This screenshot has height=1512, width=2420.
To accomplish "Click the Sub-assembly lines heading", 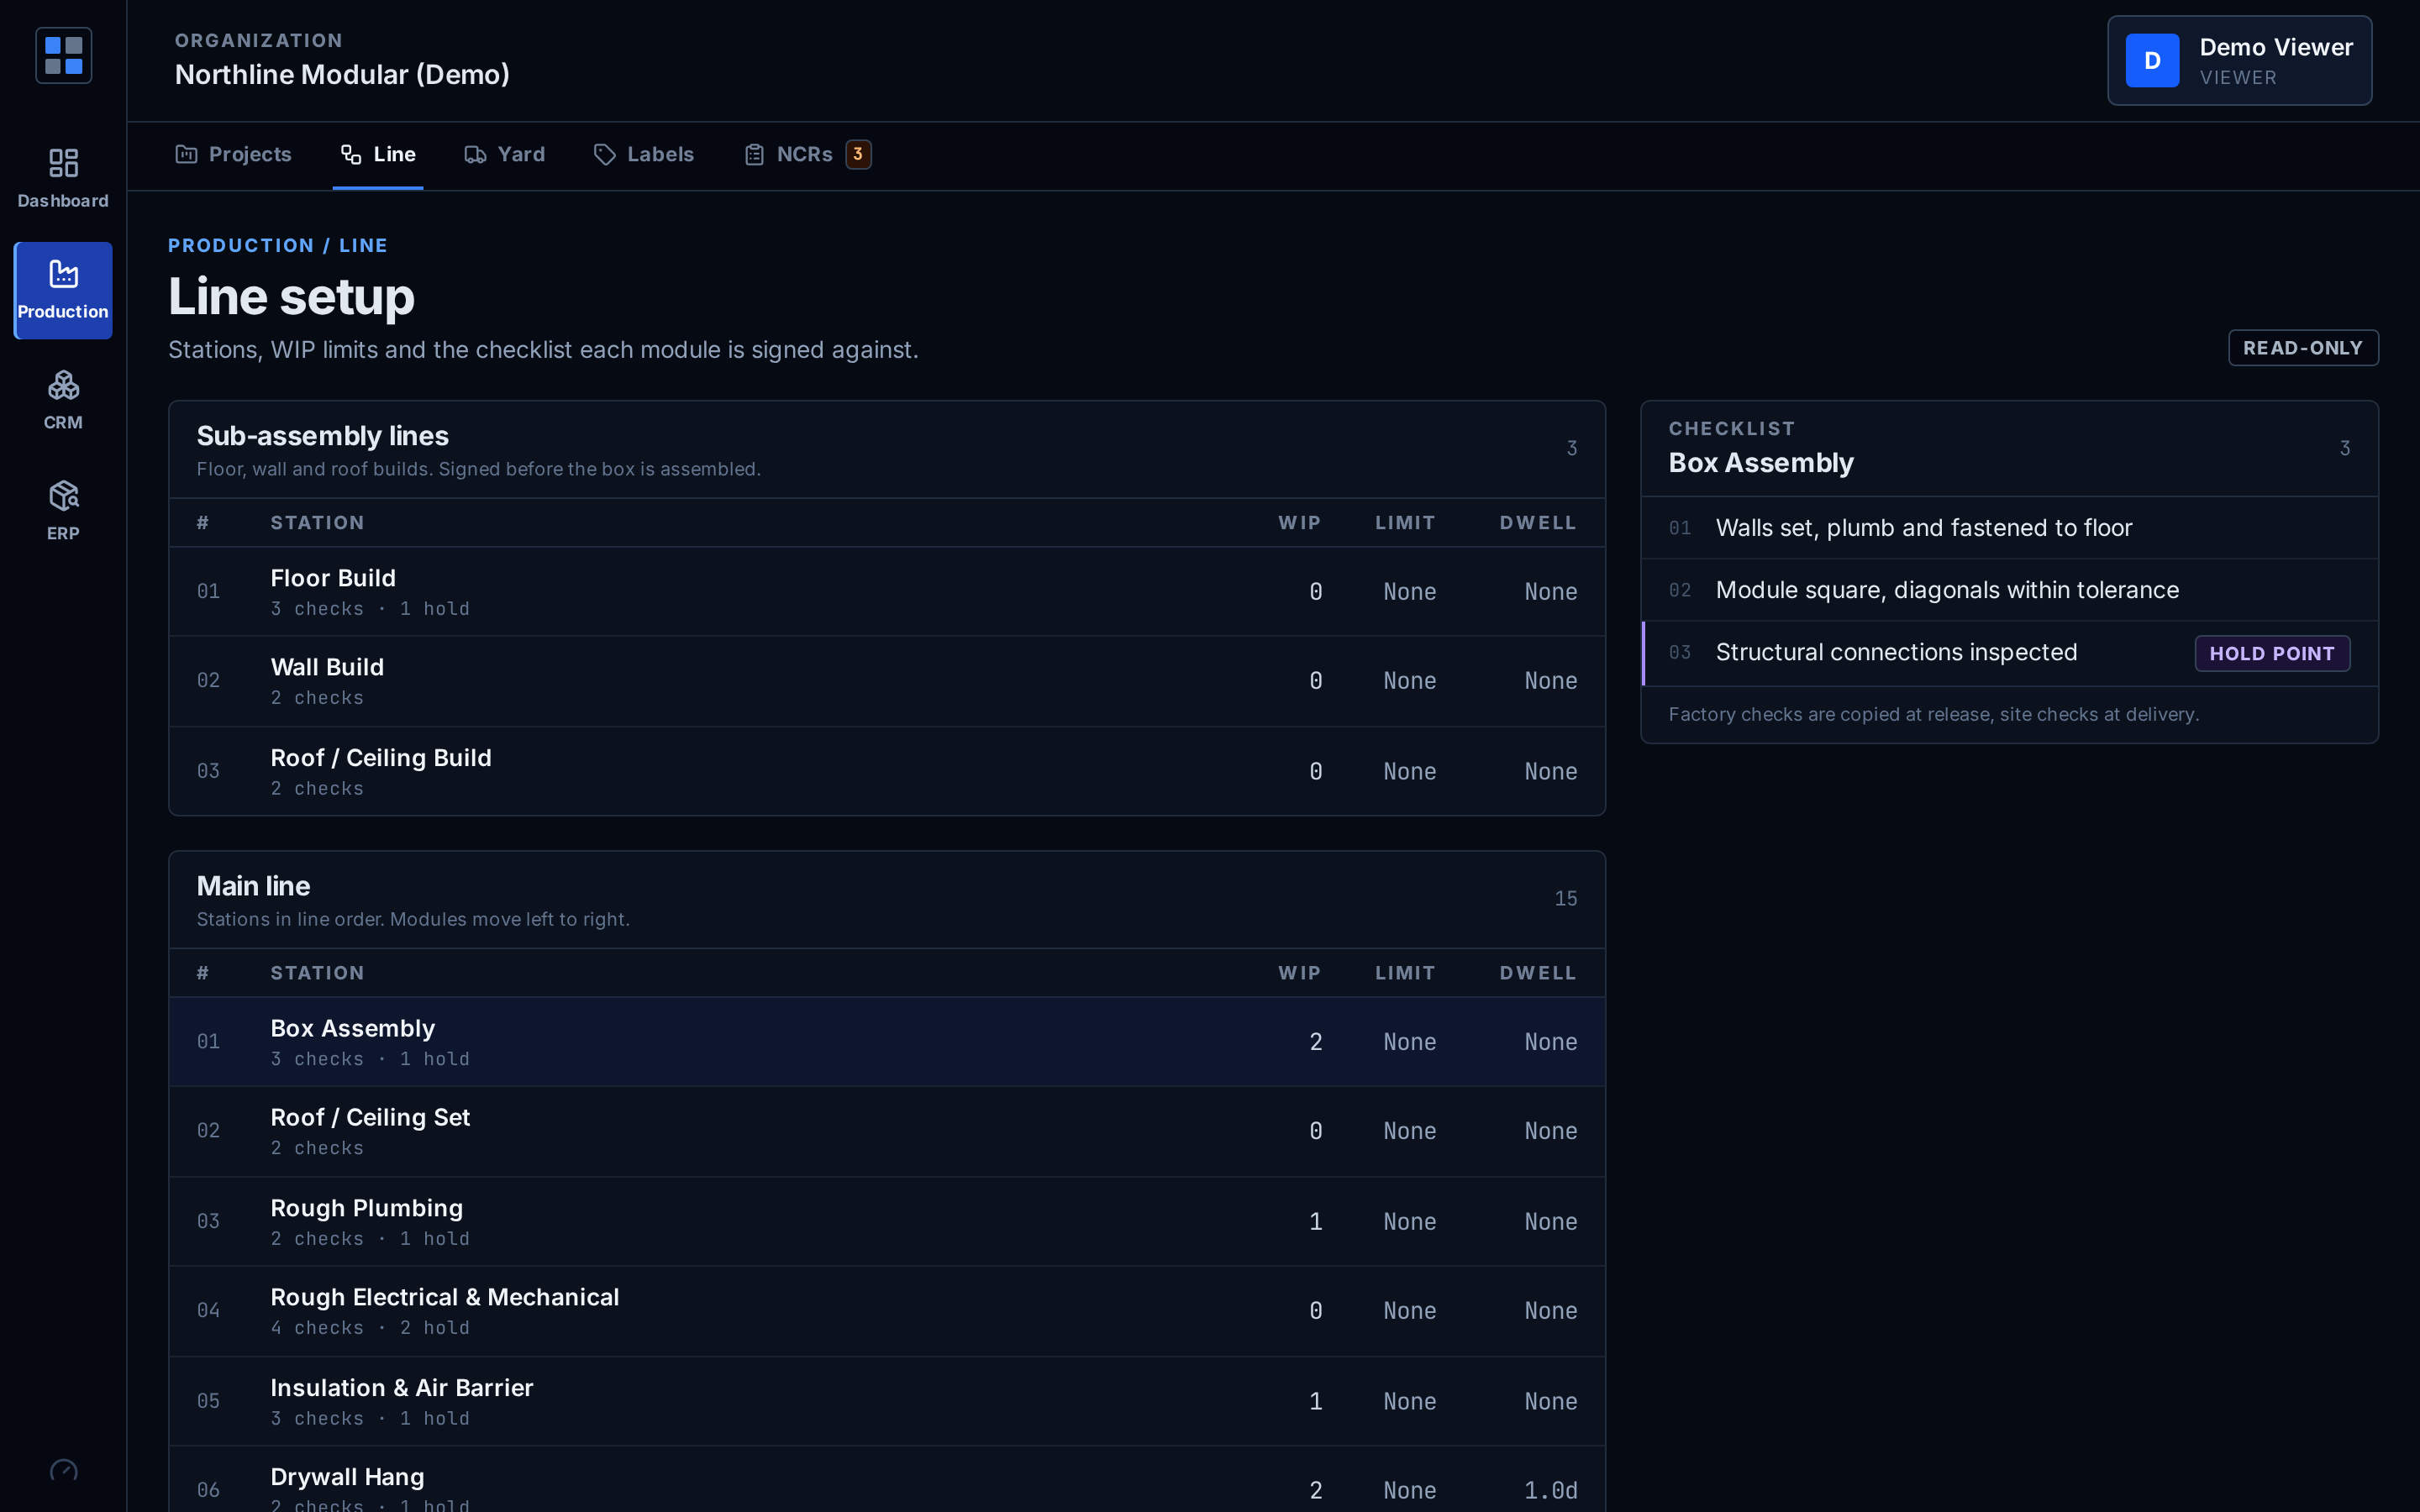I will coord(322,436).
